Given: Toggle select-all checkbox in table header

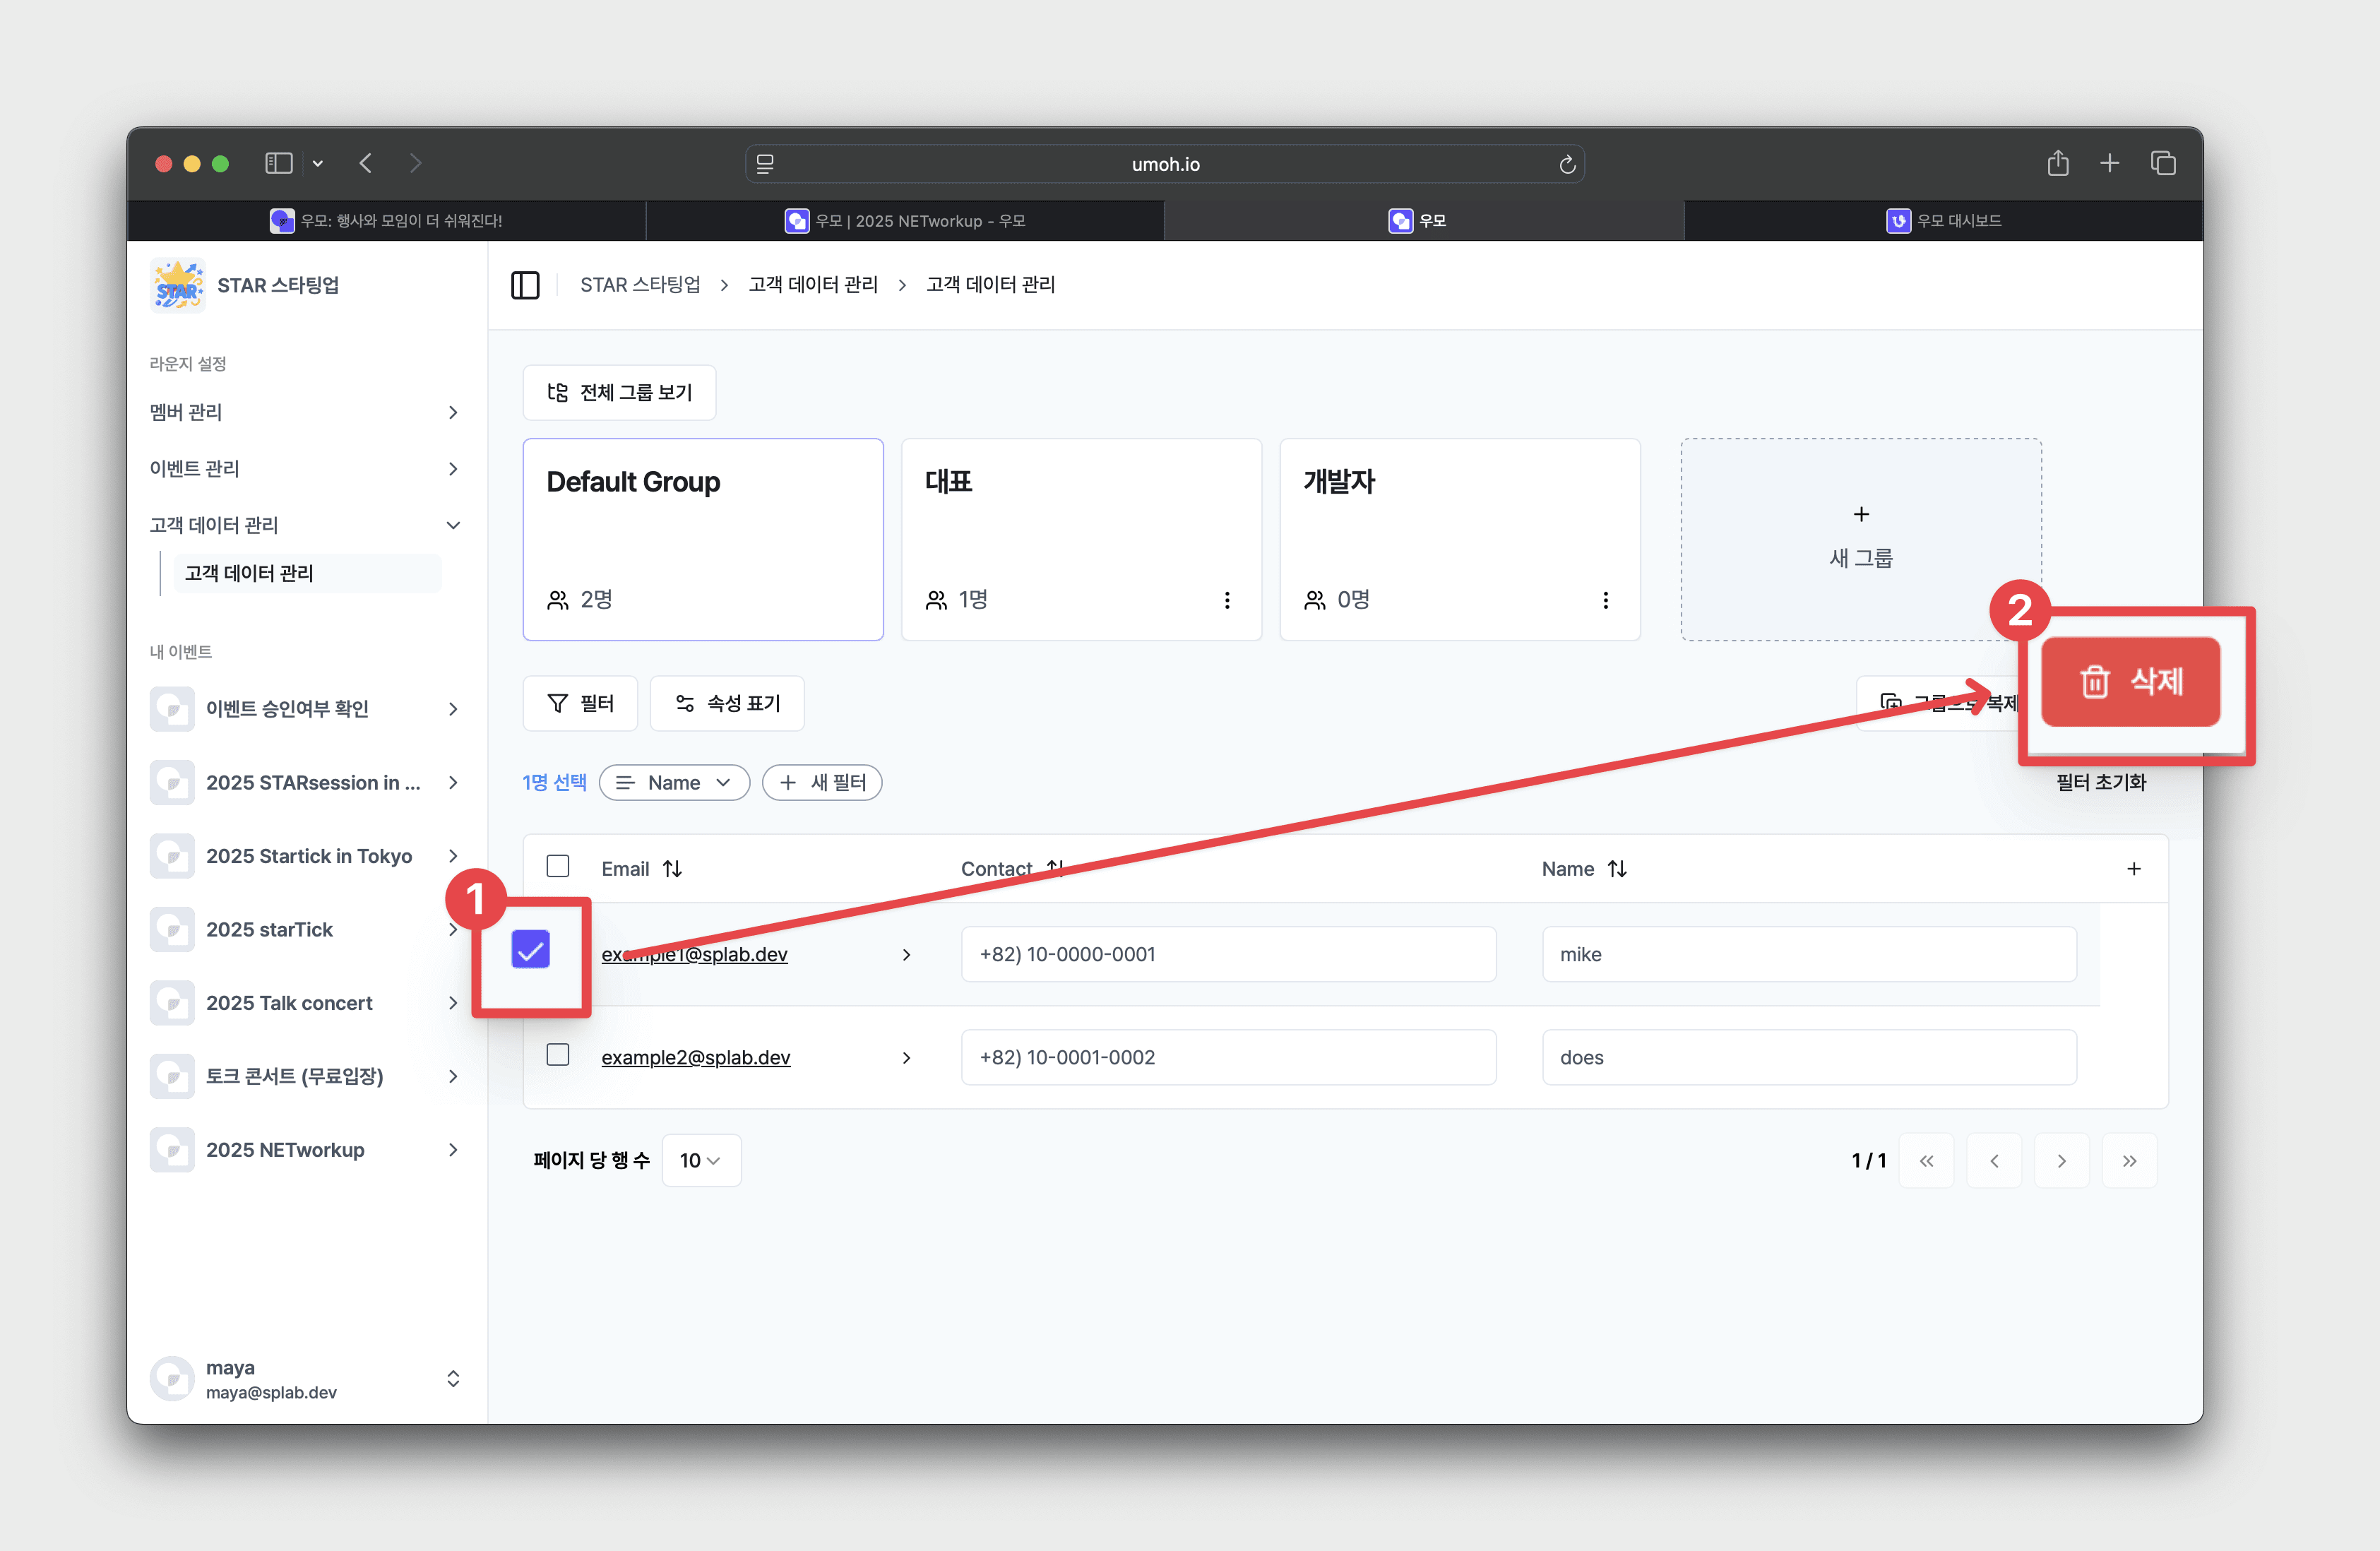Looking at the screenshot, I should (558, 866).
